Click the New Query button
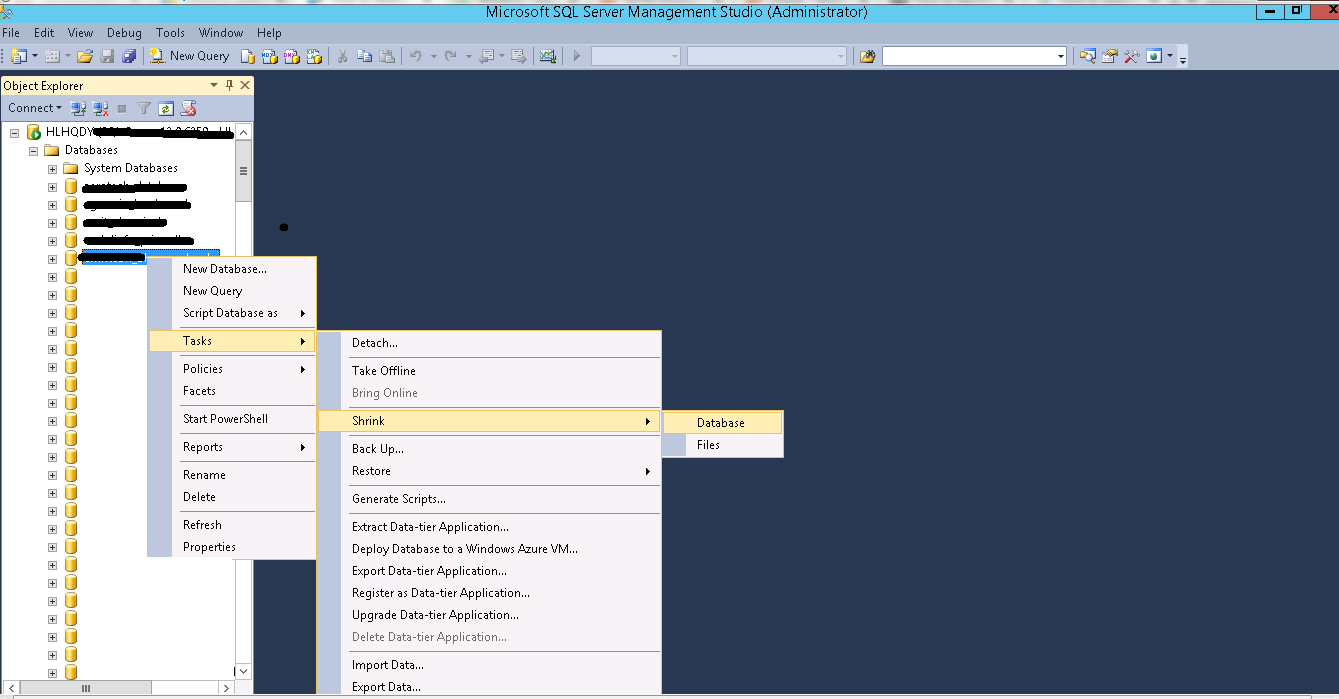This screenshot has height=699, width=1339. [189, 56]
